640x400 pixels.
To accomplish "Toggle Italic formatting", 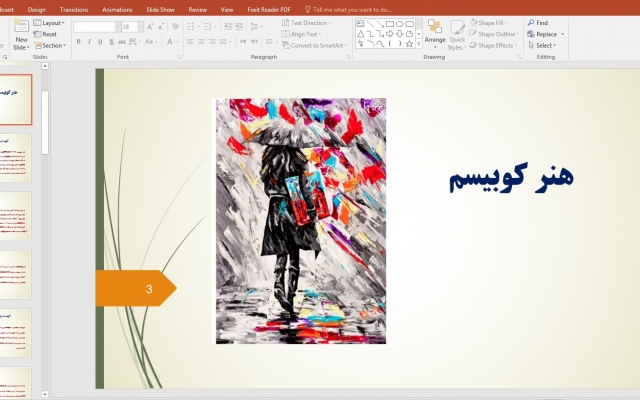I will tap(89, 42).
